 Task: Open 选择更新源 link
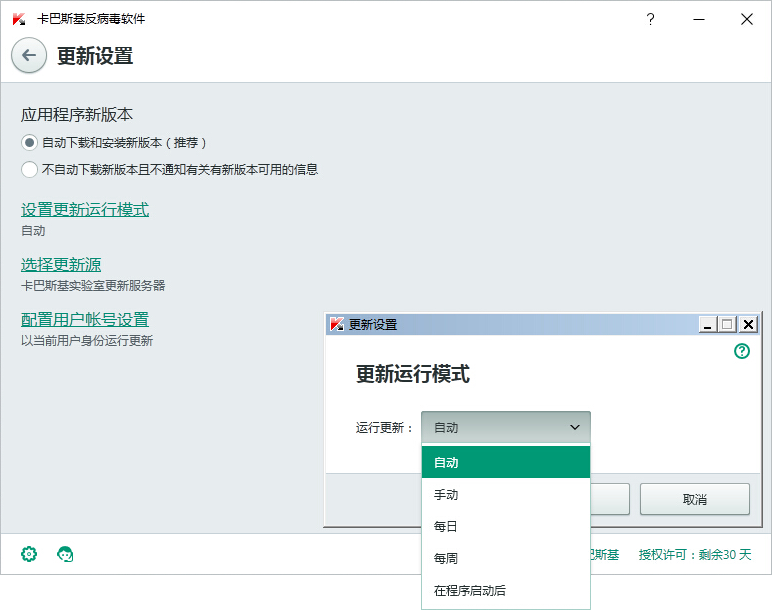click(61, 265)
